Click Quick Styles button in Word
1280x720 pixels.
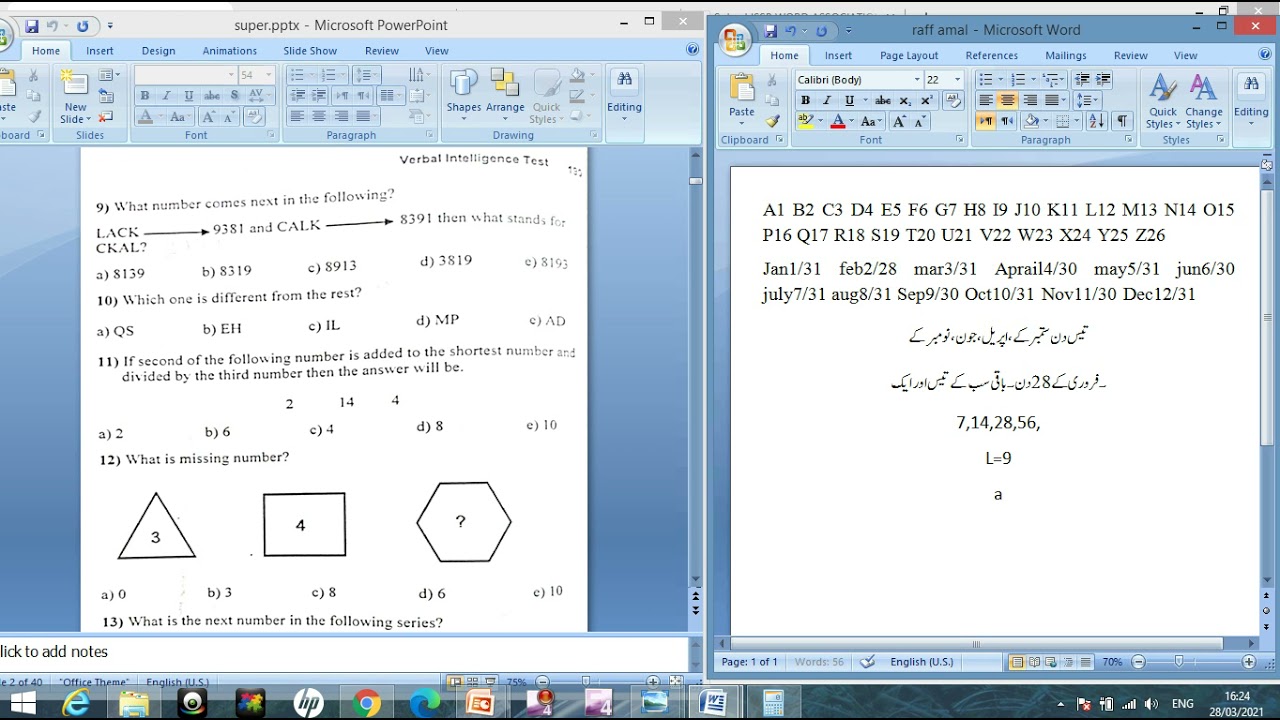pos(1163,100)
